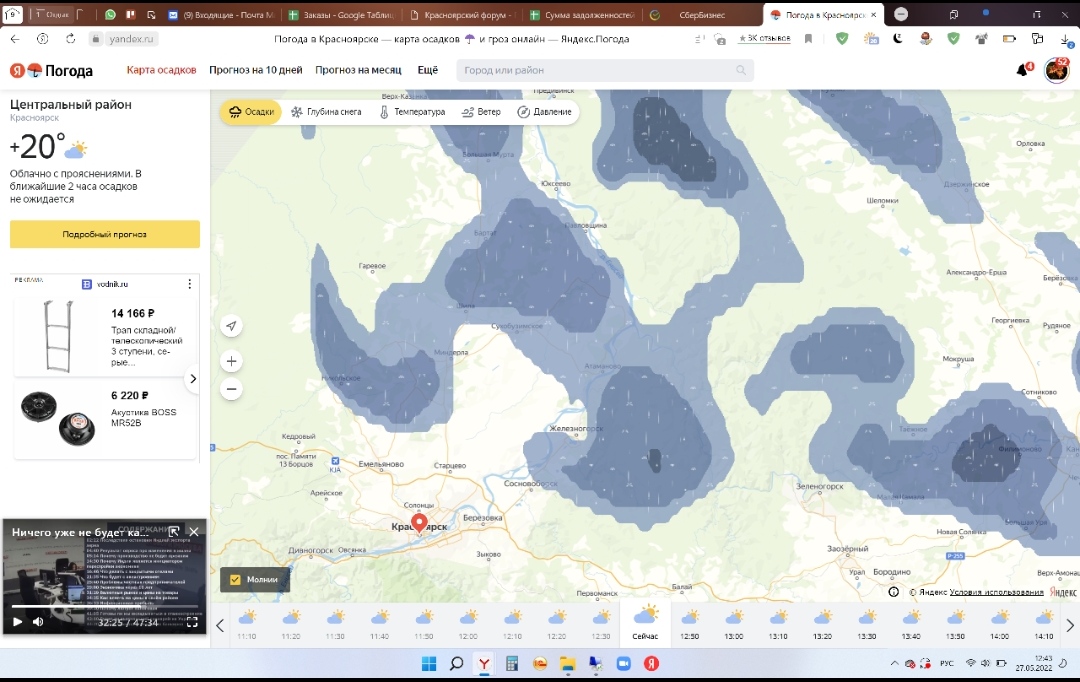This screenshot has height=682, width=1080.
Task: Open Calculator from the taskbar
Action: pyautogui.click(x=512, y=664)
